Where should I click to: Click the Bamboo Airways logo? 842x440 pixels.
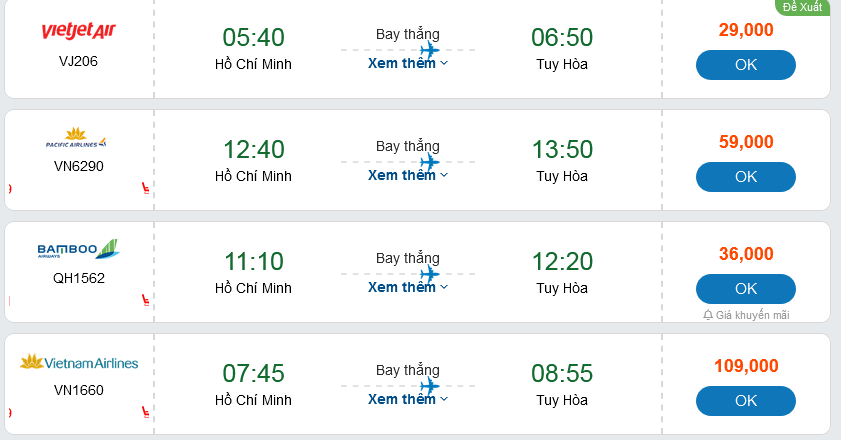pos(78,250)
